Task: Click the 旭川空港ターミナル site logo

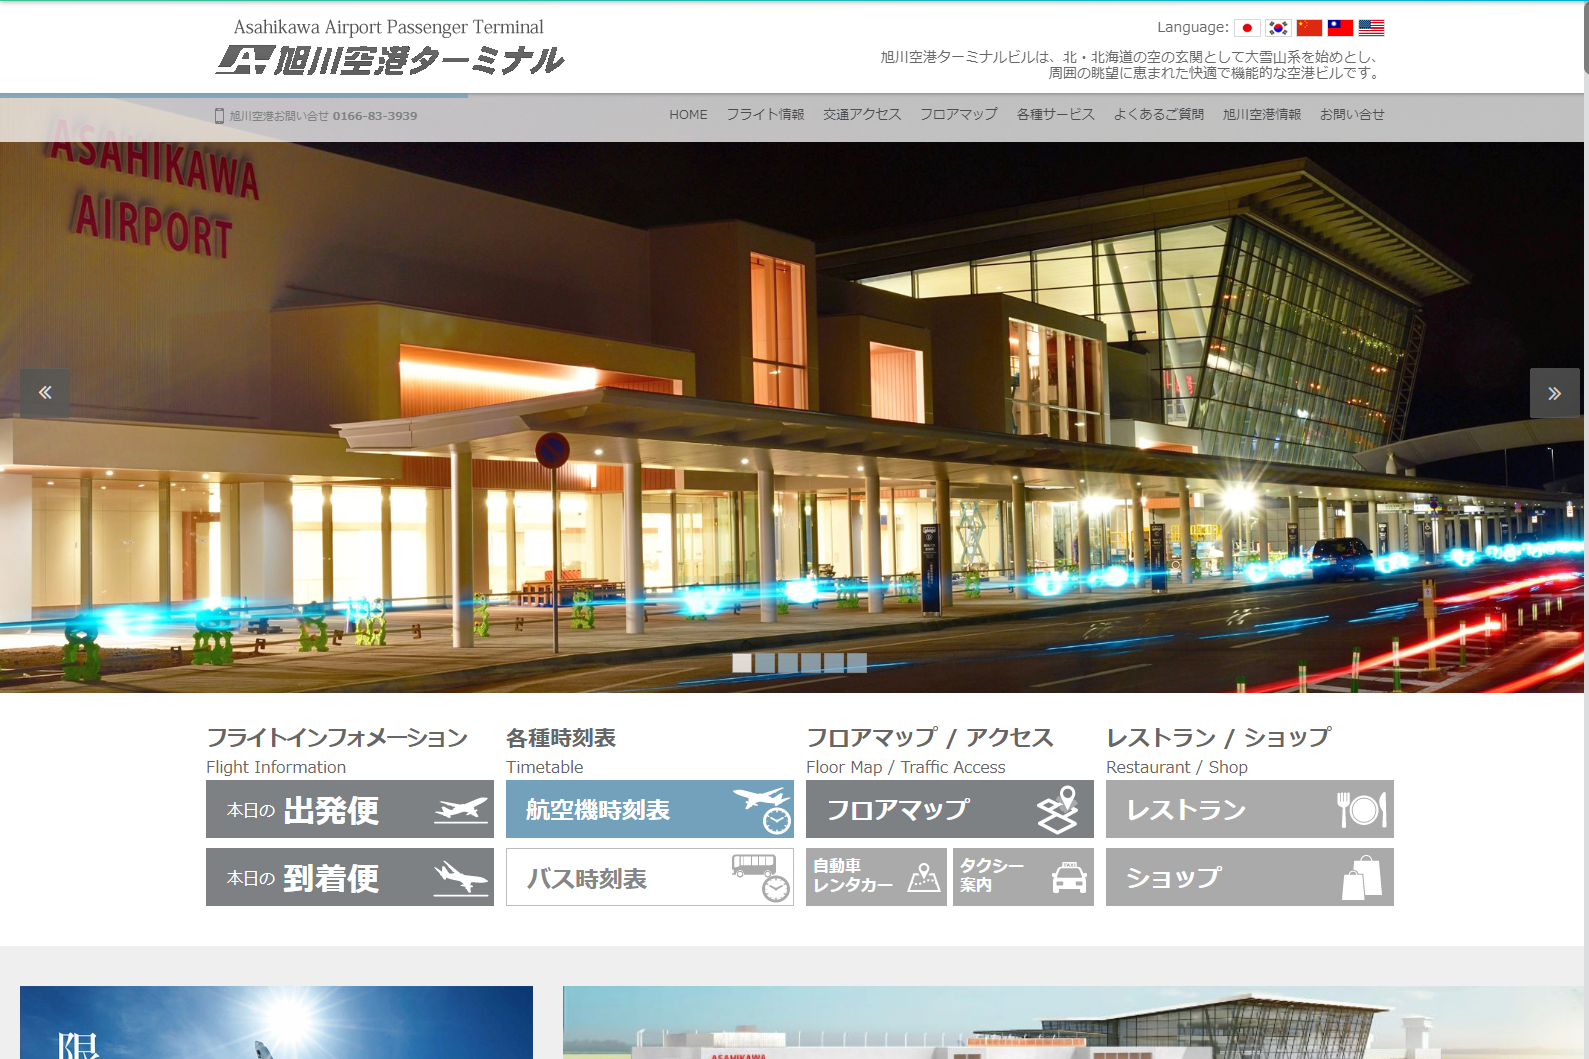Action: 391,50
